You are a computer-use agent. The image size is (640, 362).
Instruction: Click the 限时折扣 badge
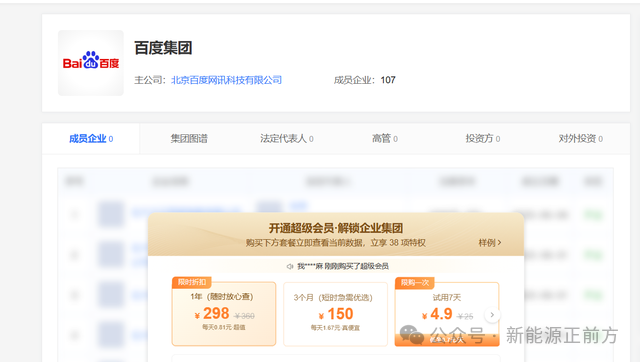point(192,282)
